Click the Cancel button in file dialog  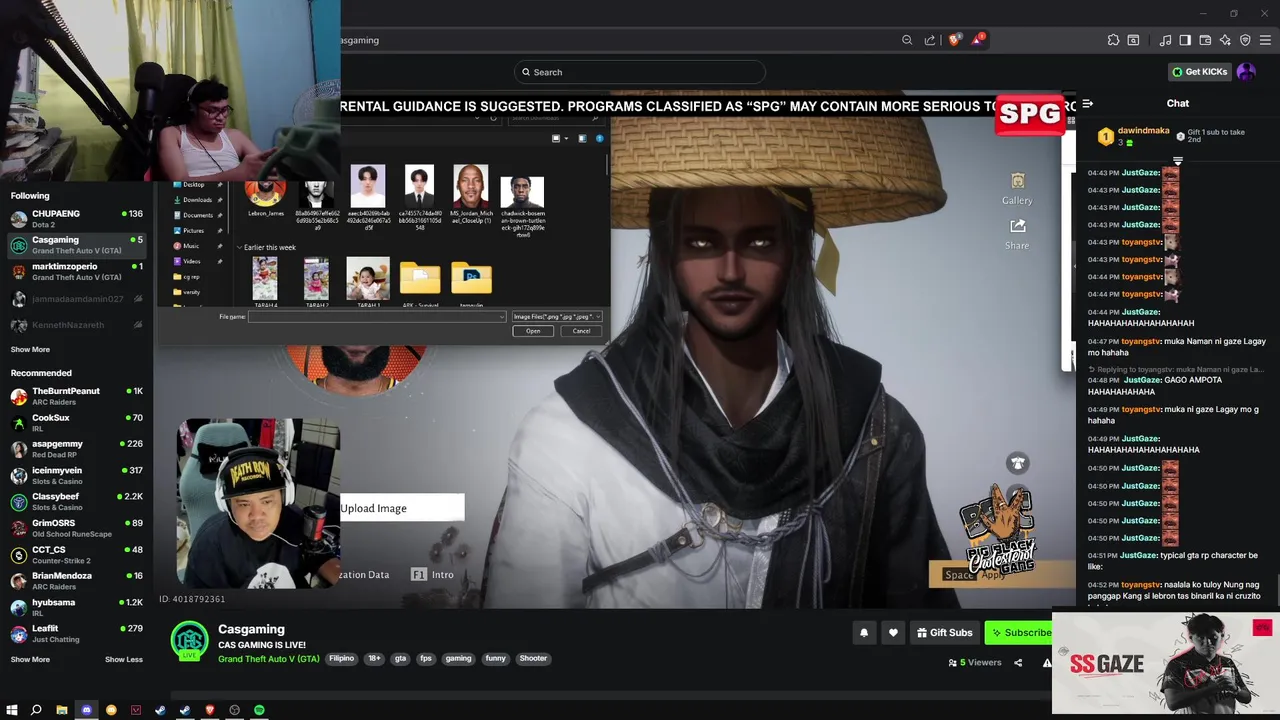tap(581, 331)
